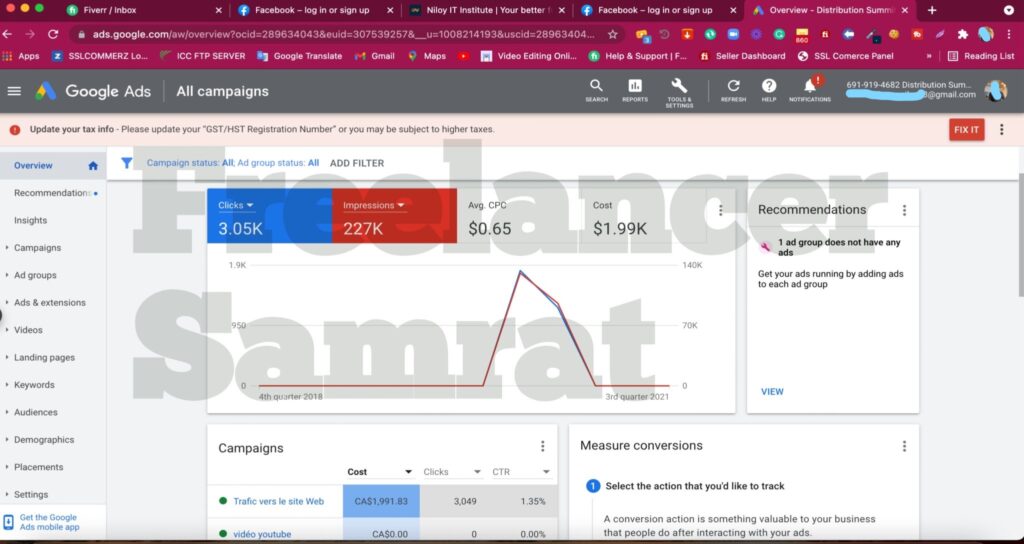This screenshot has width=1024, height=544.
Task: Click the Refresh icon
Action: pos(733,87)
